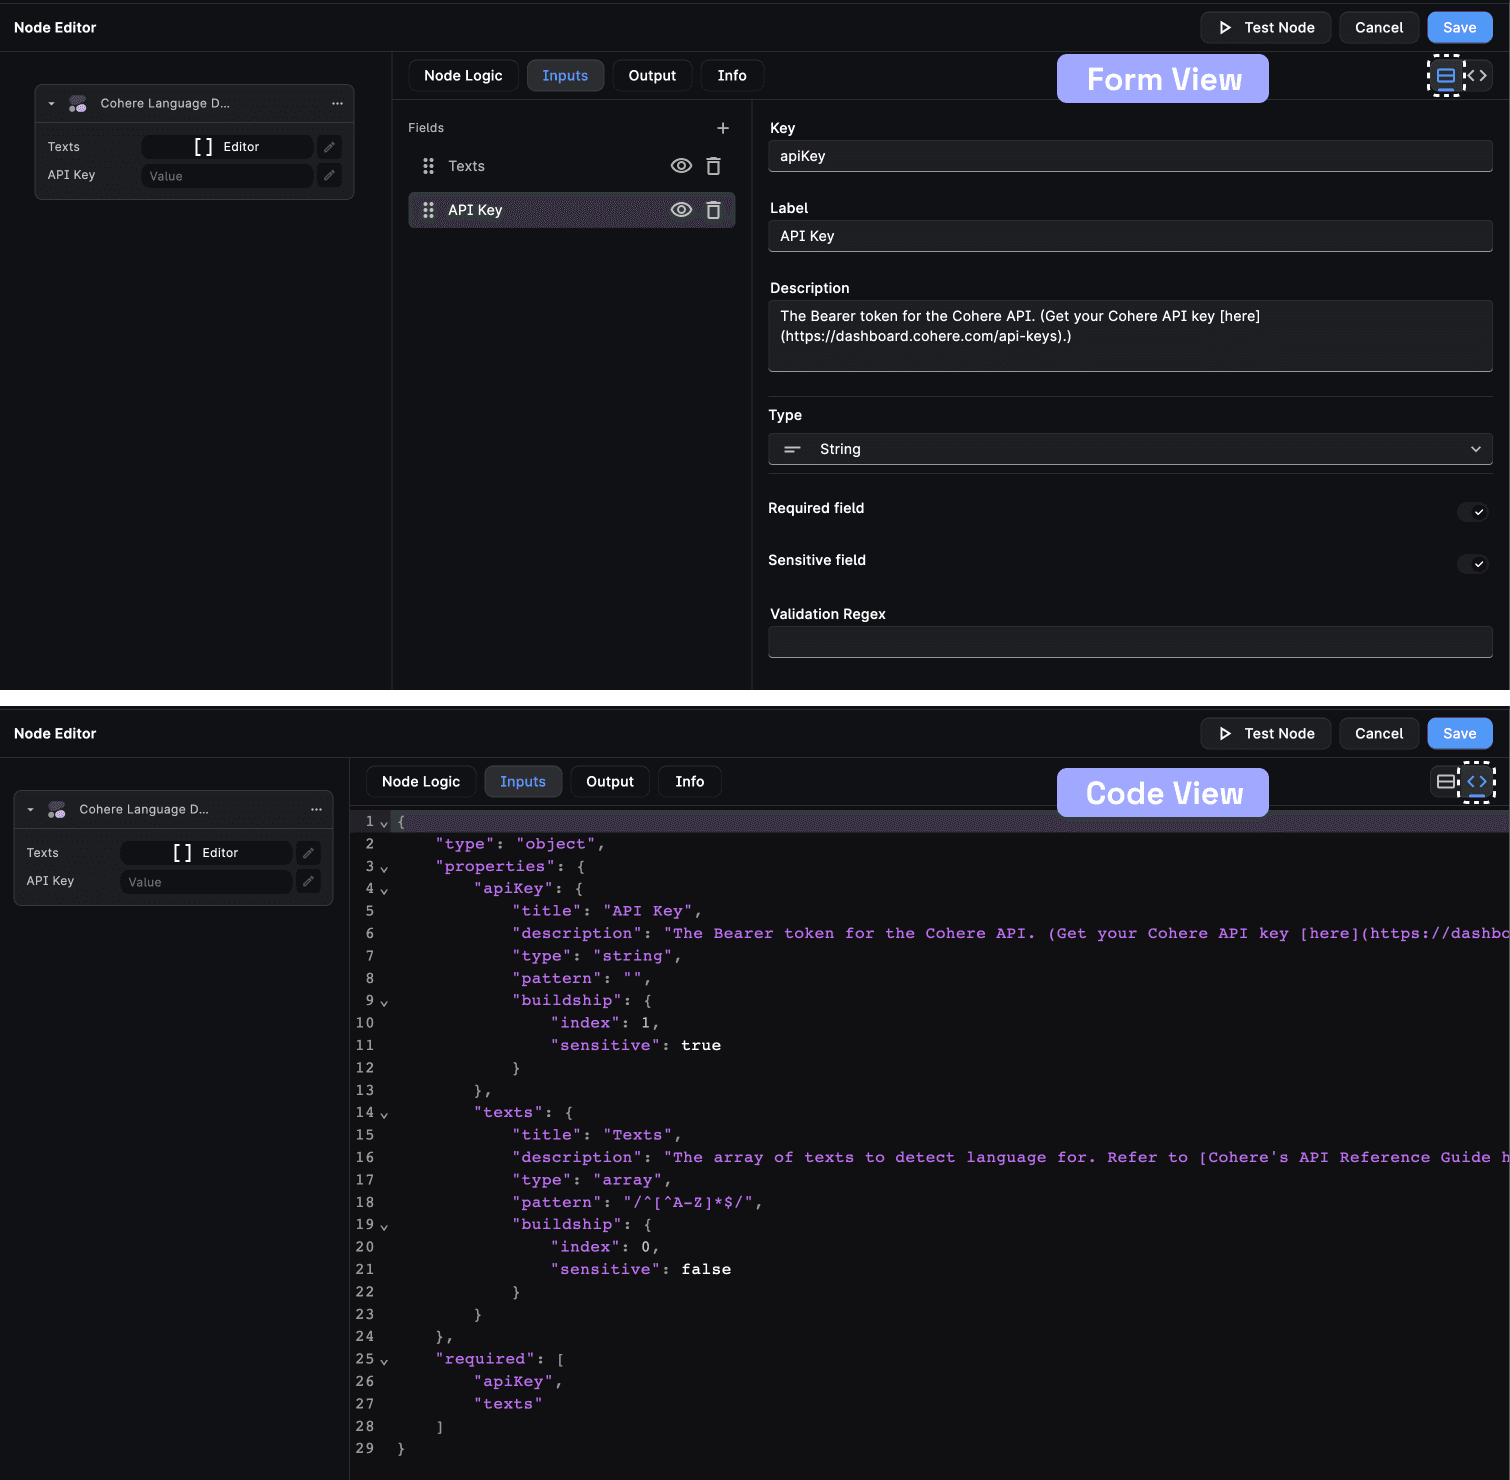
Task: Toggle the Sensitive field switch
Action: tap(1472, 564)
